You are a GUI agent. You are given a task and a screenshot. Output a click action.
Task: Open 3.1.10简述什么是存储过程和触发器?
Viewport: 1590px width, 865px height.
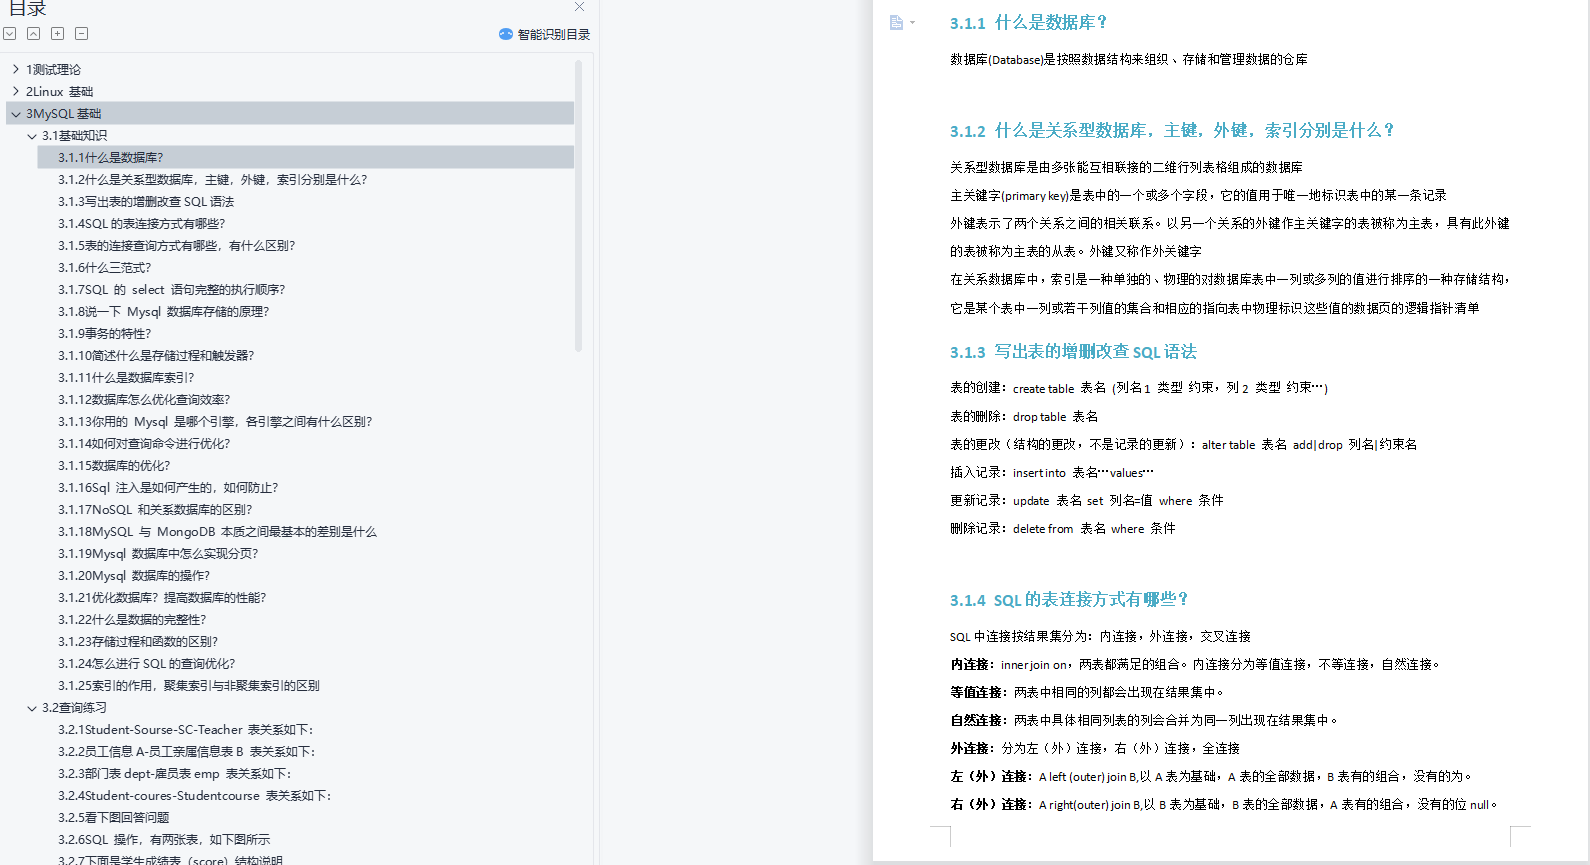pos(156,356)
